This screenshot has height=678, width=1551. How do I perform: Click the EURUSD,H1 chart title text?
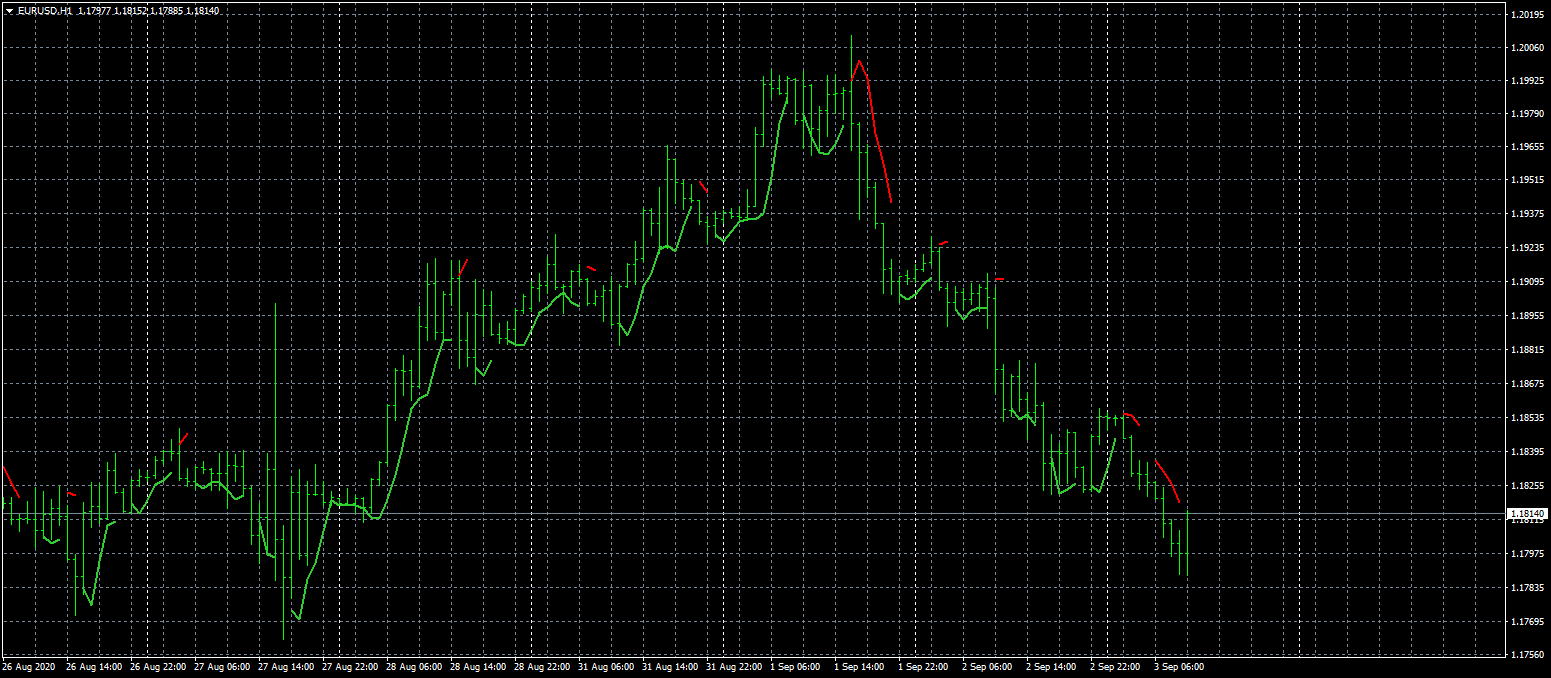click(x=45, y=11)
